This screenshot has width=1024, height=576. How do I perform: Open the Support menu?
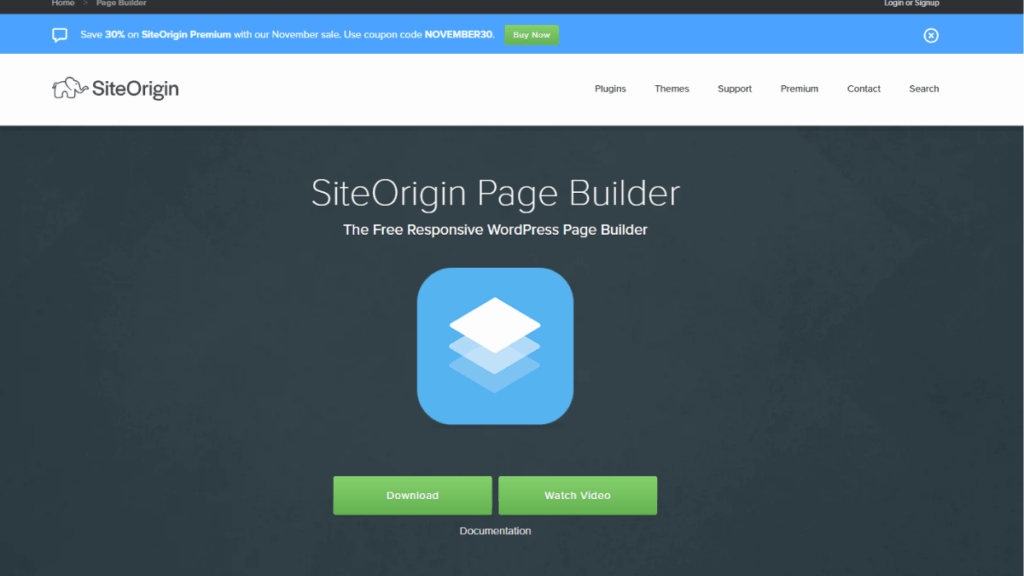pos(734,88)
